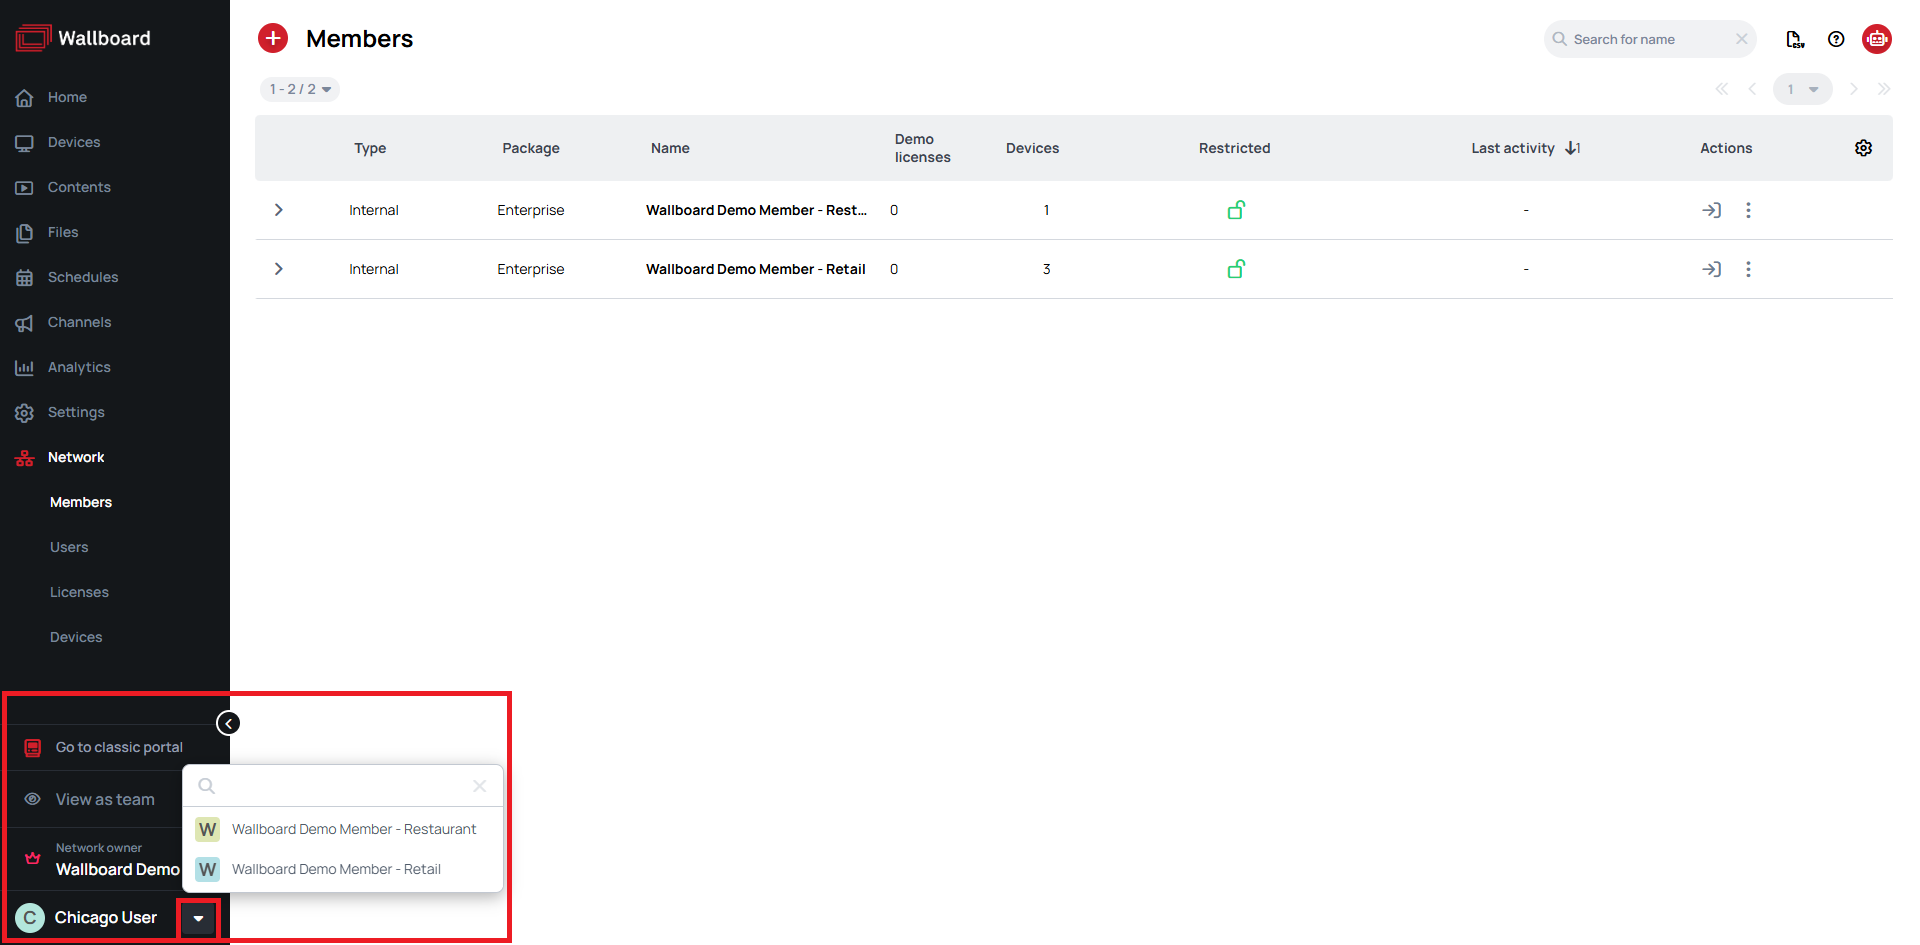This screenshot has width=1920, height=945.
Task: Expand the Restaurant member row
Action: tap(279, 210)
